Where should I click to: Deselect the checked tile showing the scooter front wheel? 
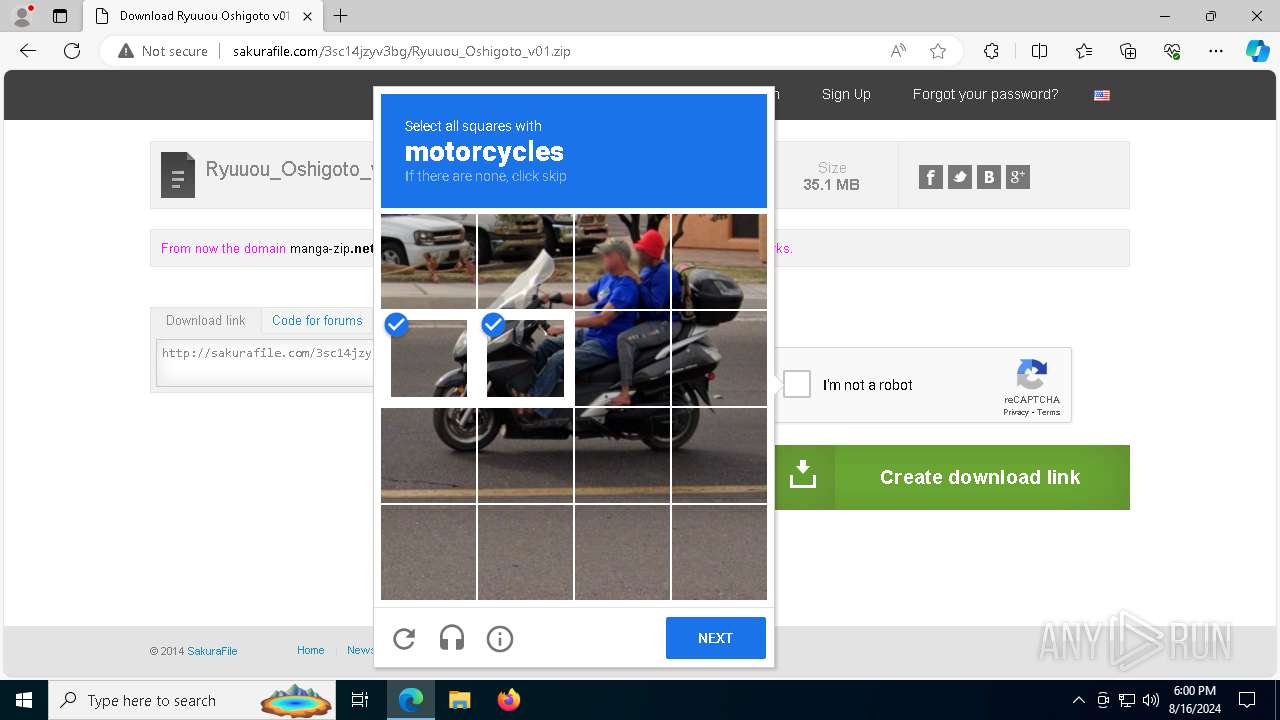(428, 358)
